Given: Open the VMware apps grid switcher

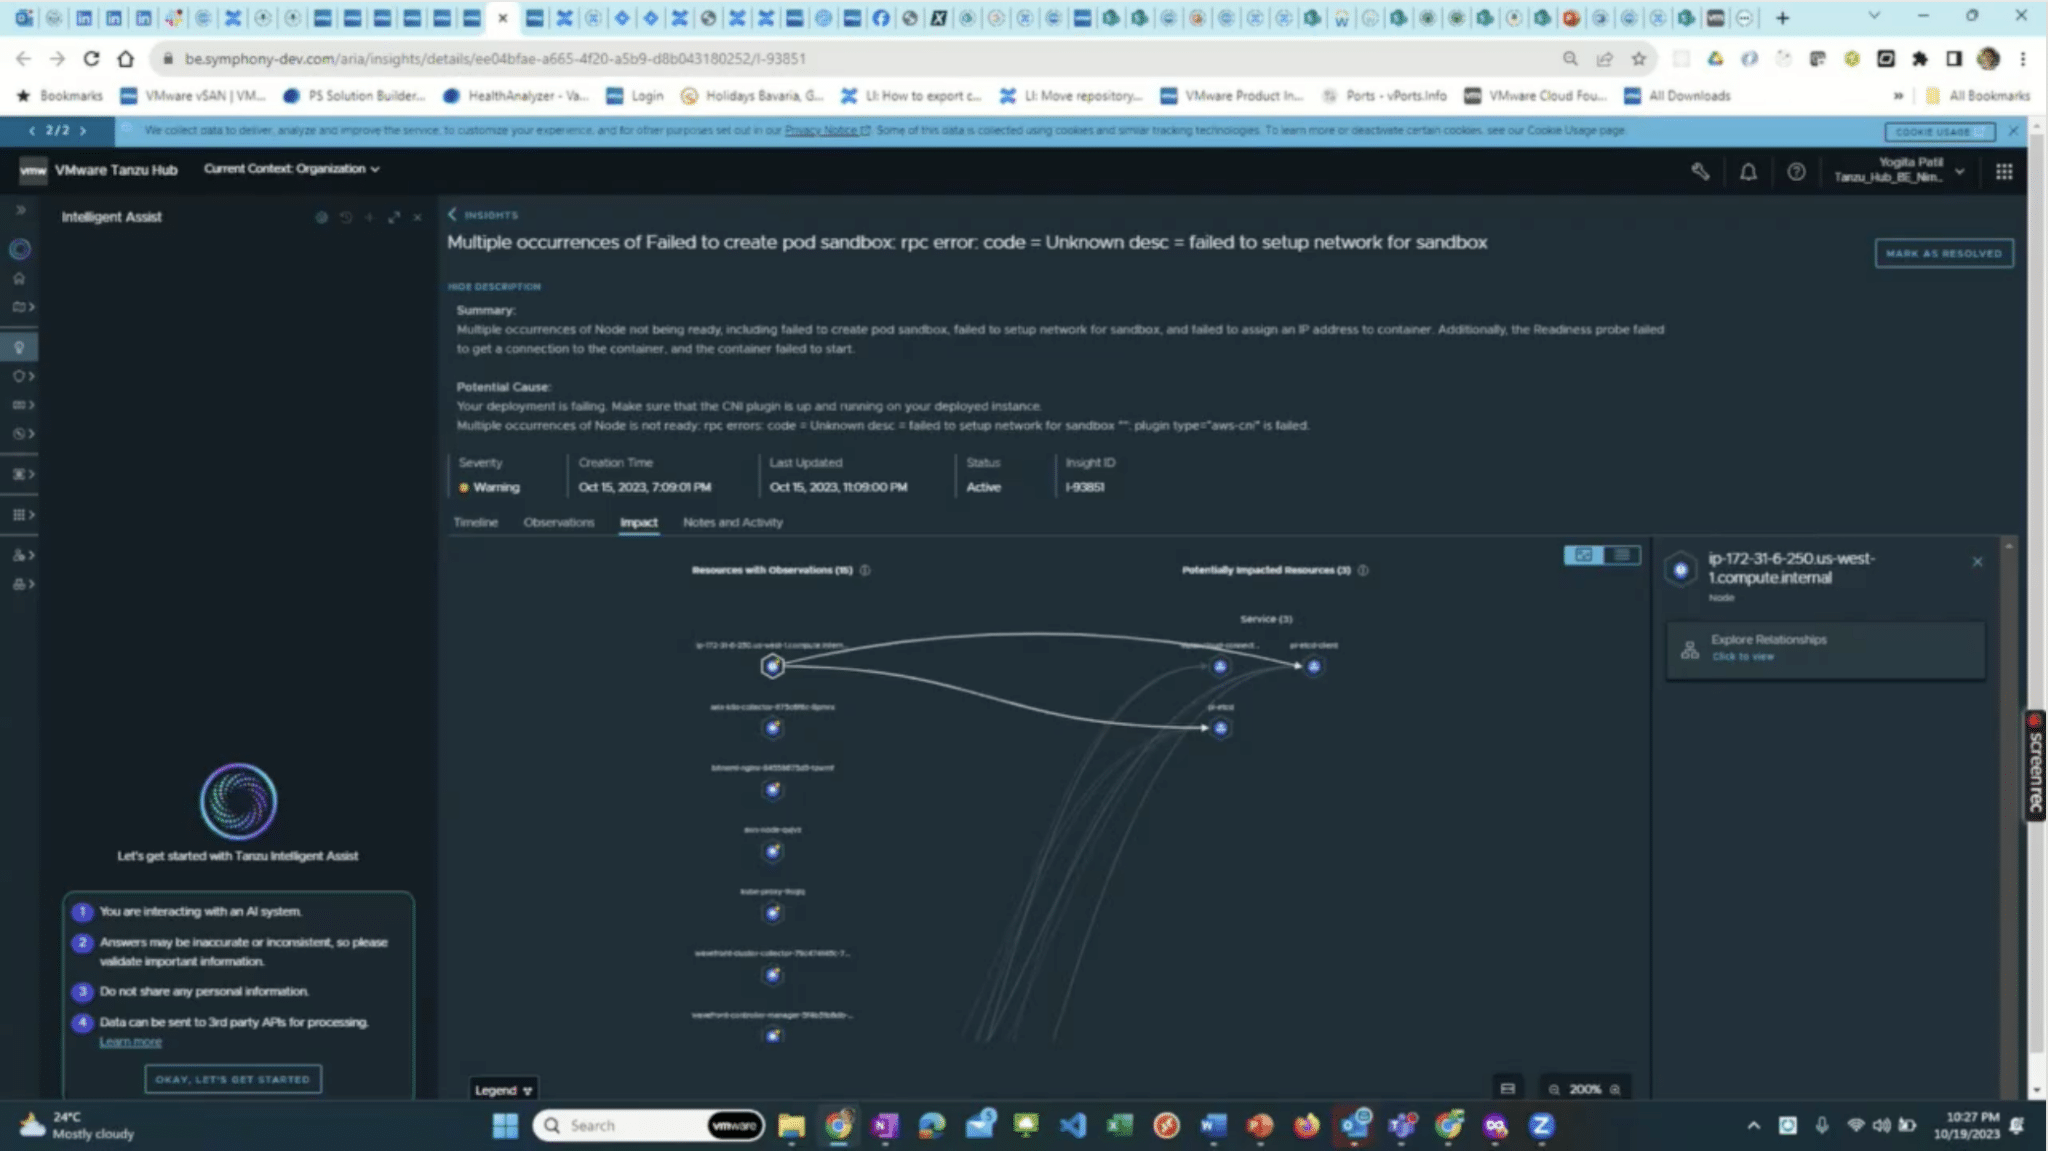Looking at the screenshot, I should click(x=2004, y=172).
